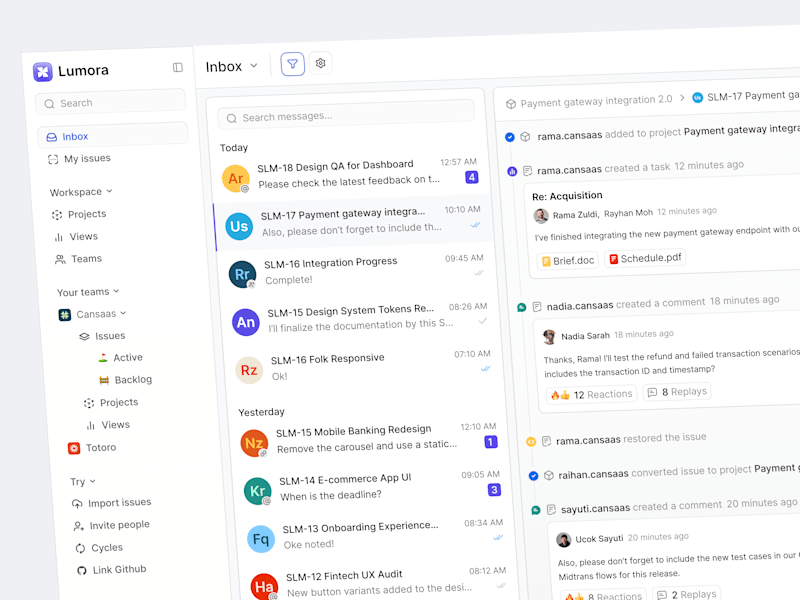
Task: Click unread badge 3 on SLM-14
Action: (494, 490)
